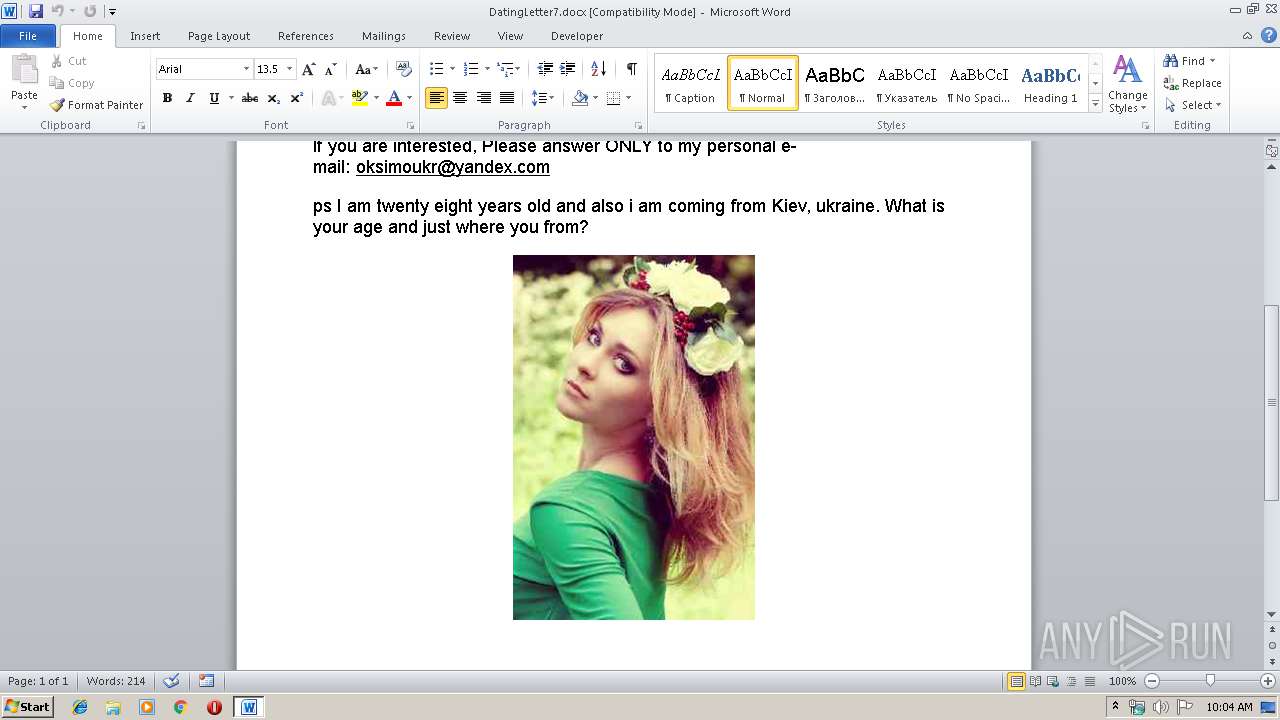Toggle superscript formatting
The image size is (1280, 720).
(x=296, y=98)
